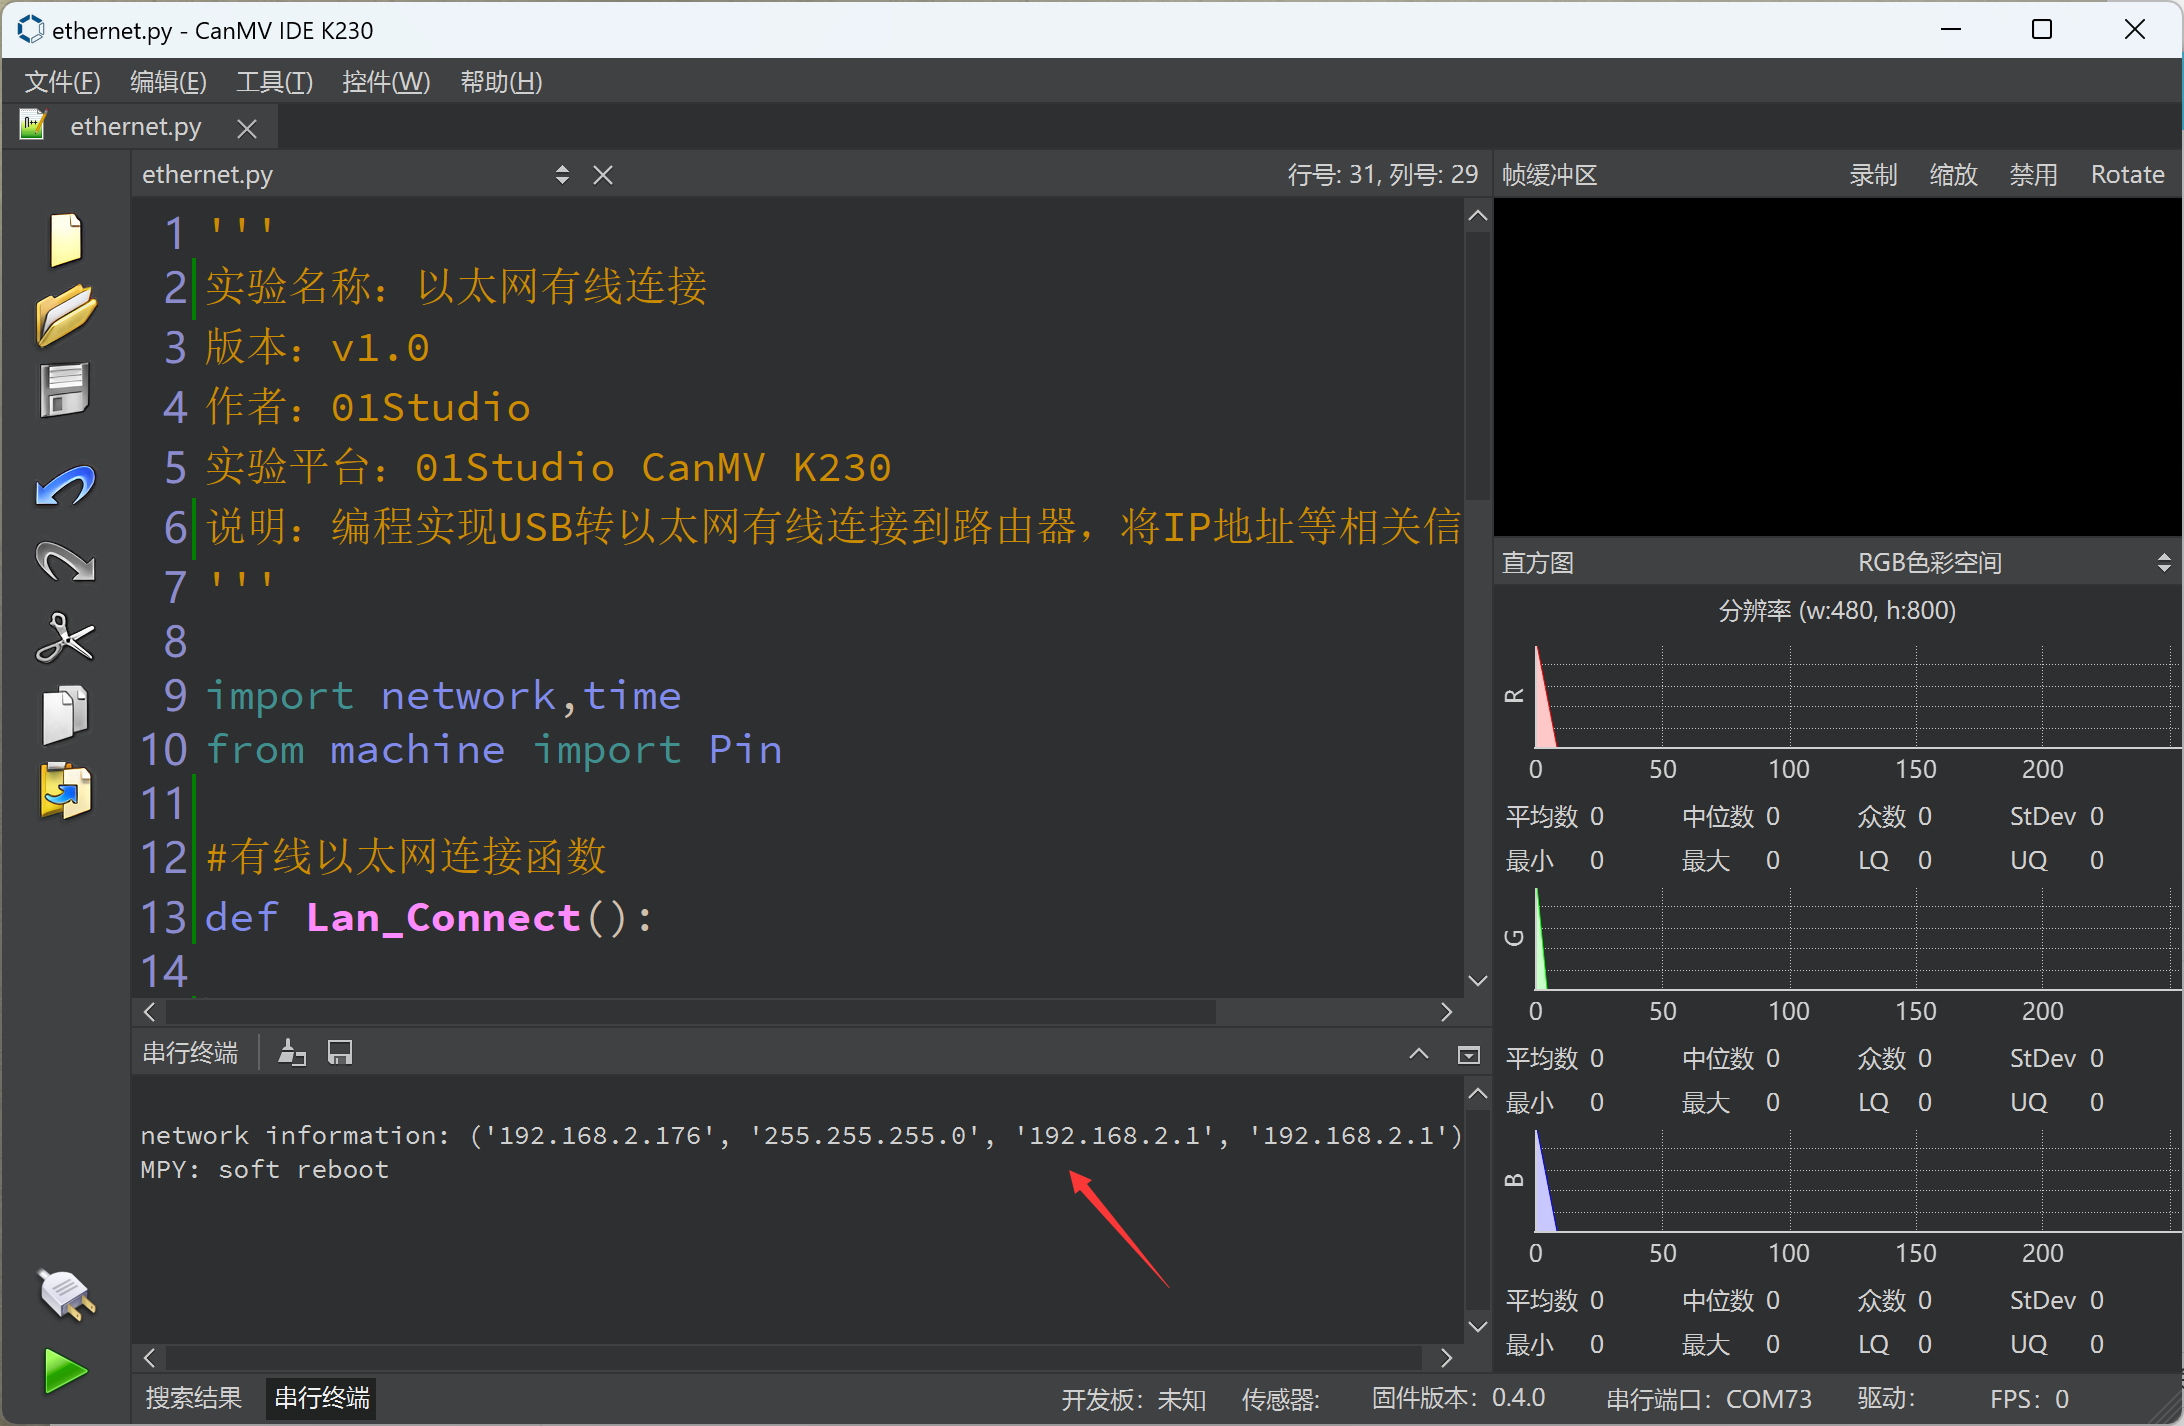Click terminal vertical scrollbar up arrow

[1478, 1094]
